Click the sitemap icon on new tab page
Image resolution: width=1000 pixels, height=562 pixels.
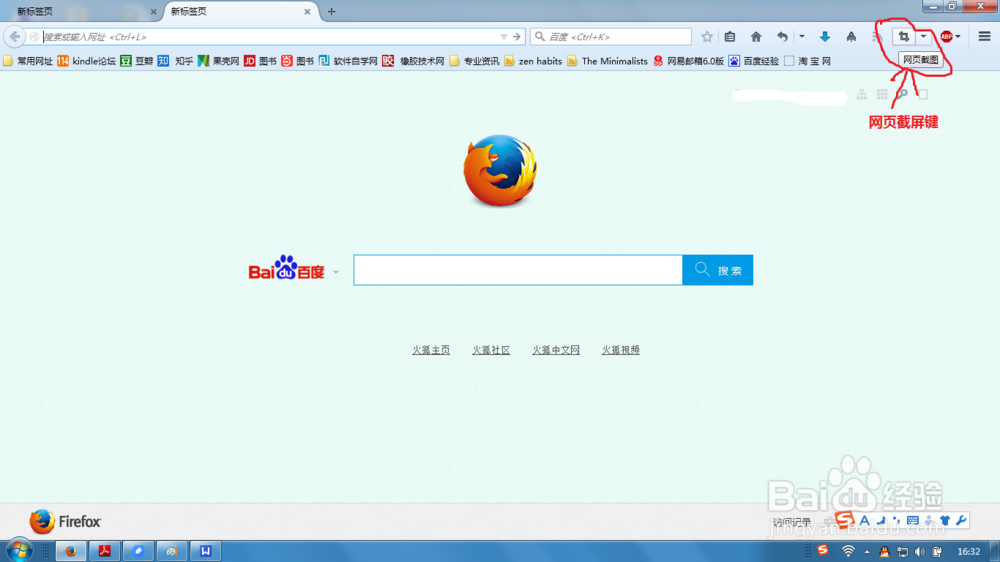(x=862, y=94)
